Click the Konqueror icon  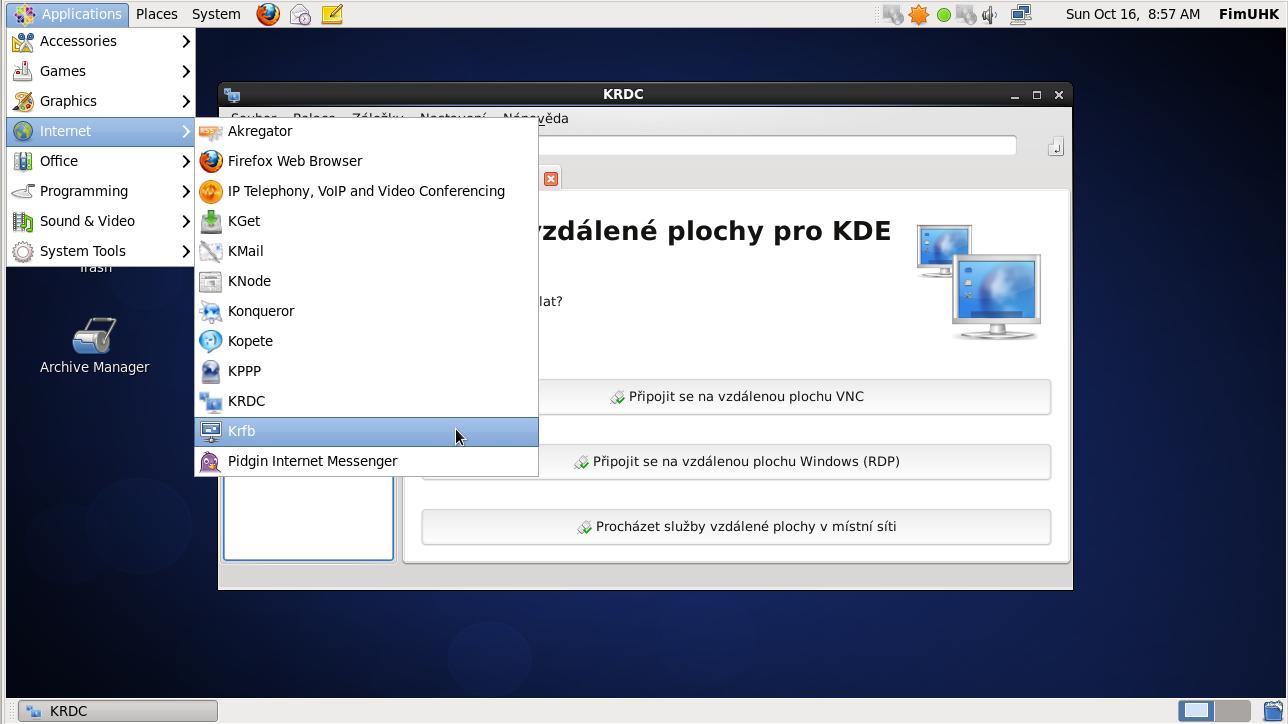pyautogui.click(x=211, y=311)
